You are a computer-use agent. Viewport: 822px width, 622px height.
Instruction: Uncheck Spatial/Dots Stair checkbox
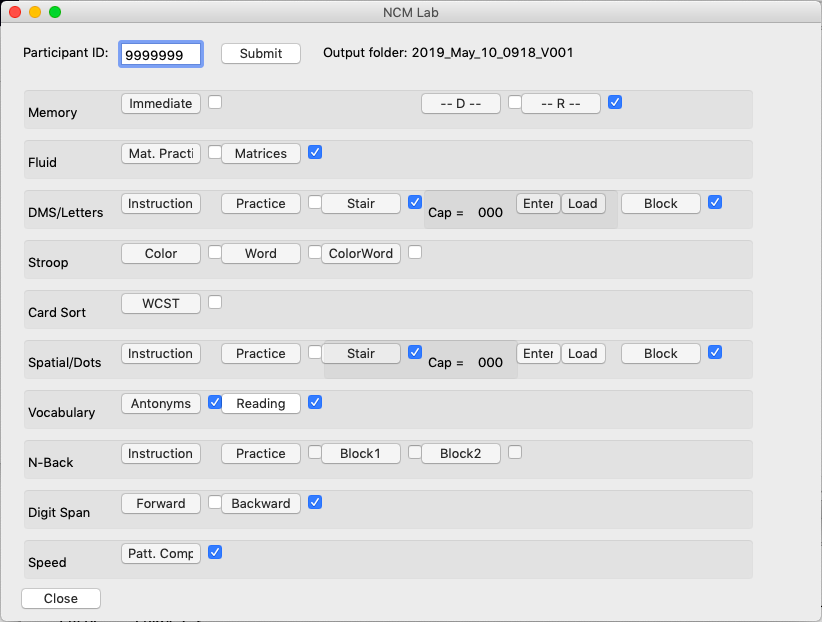415,352
